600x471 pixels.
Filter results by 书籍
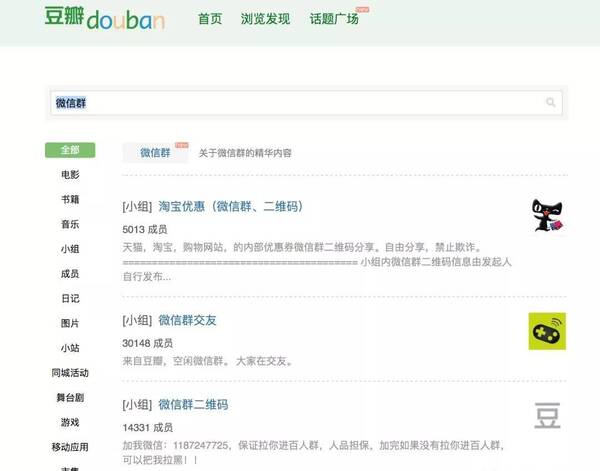70,199
